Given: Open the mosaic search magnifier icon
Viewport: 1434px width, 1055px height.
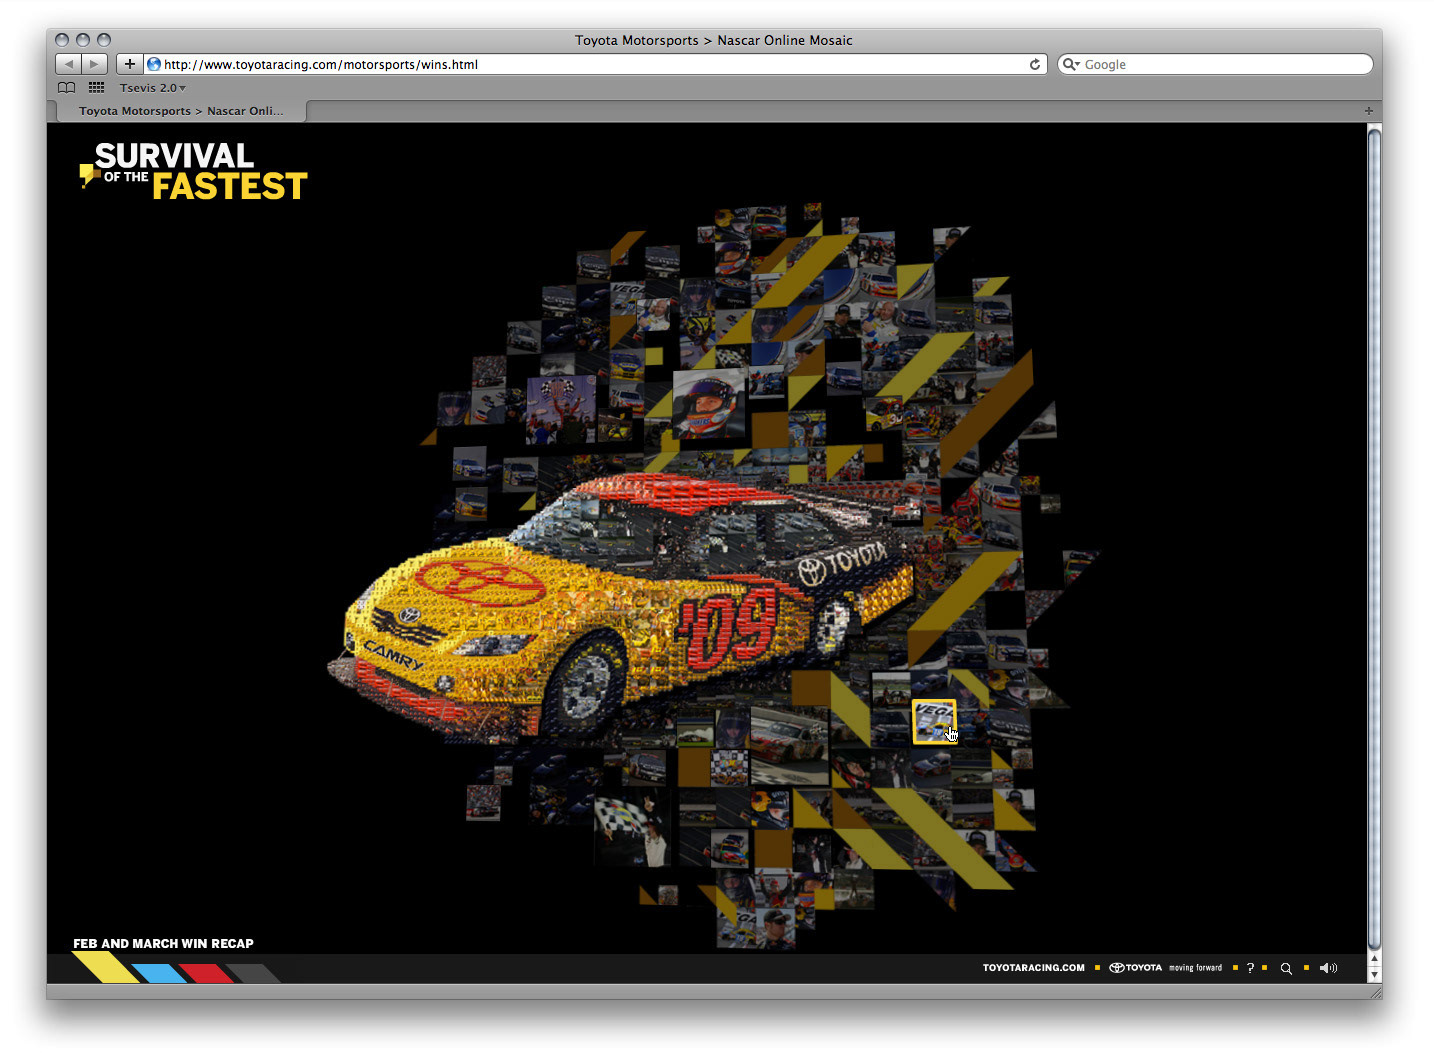Looking at the screenshot, I should coord(1286,968).
